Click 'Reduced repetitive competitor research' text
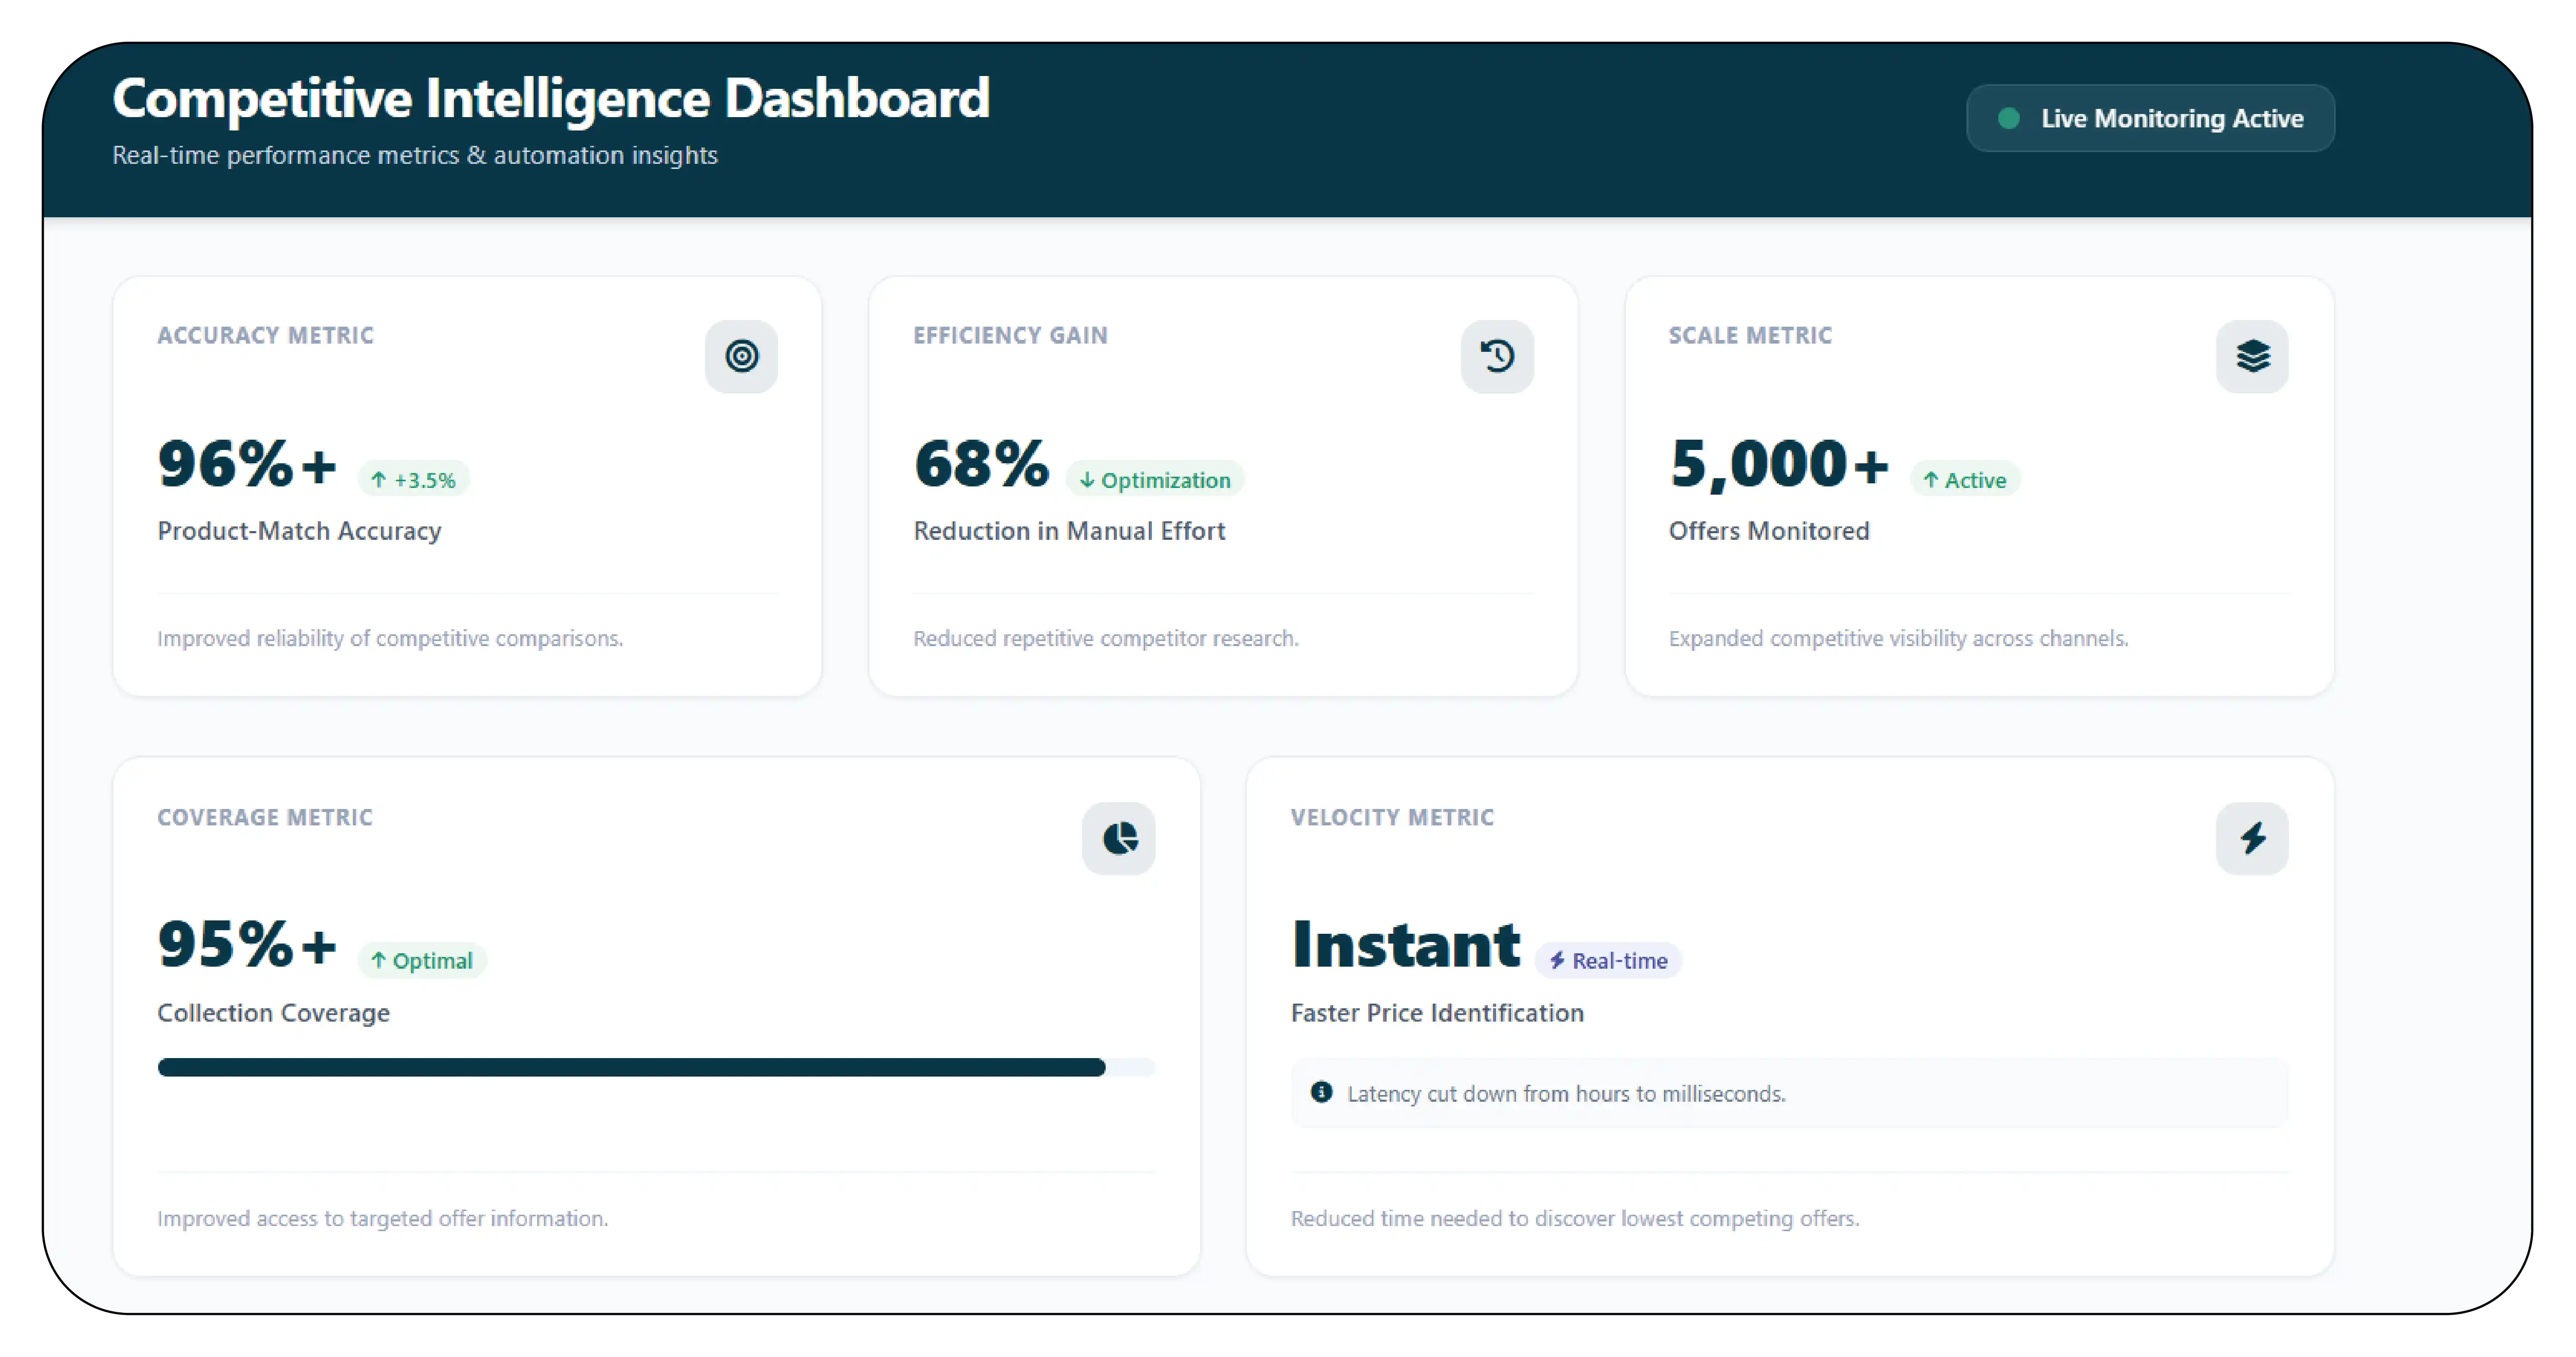Screen dimensions: 2576x1357 1106,638
